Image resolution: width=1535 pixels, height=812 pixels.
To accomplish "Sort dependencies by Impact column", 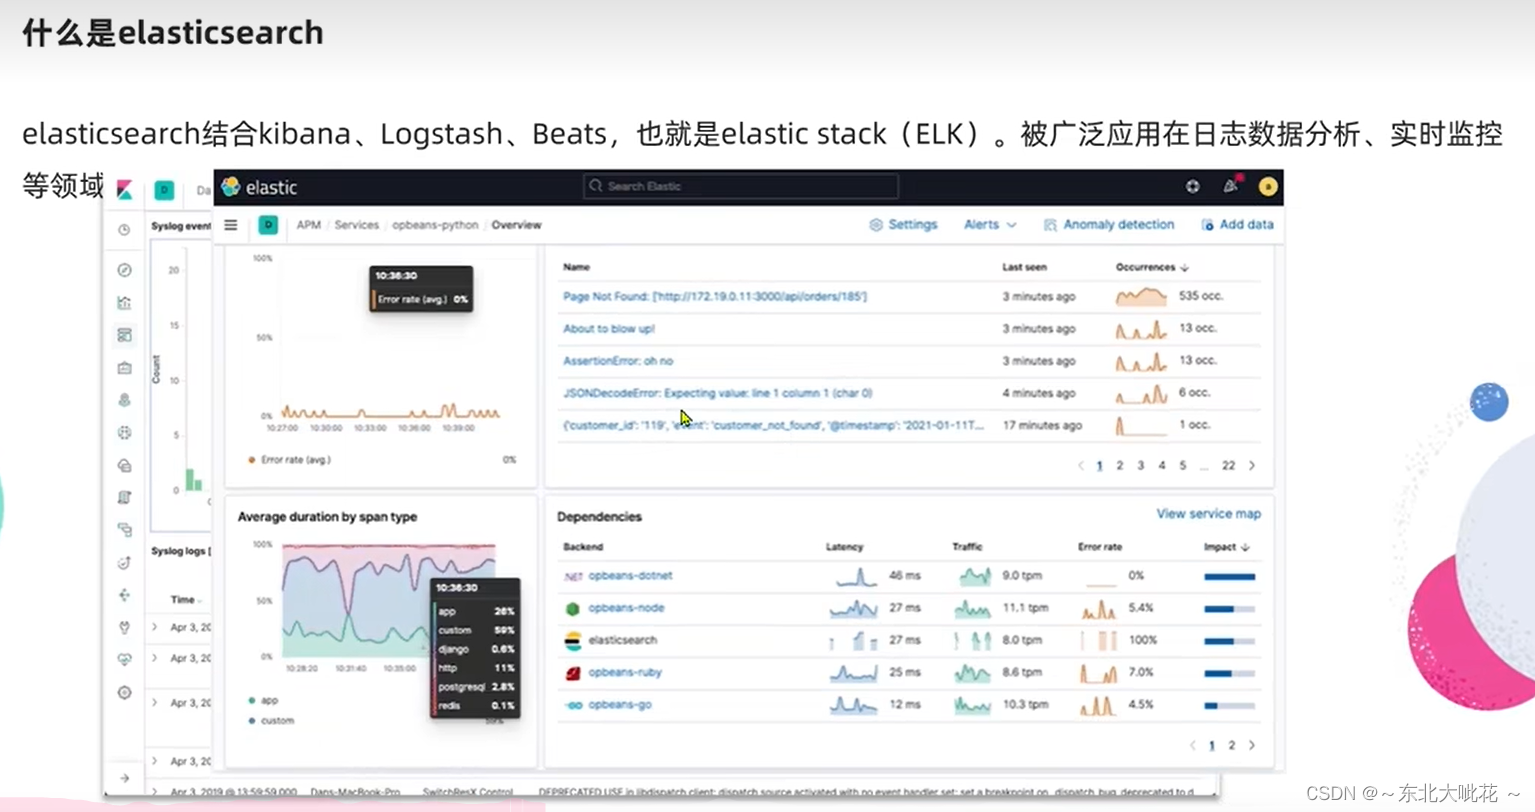I will tap(1227, 547).
